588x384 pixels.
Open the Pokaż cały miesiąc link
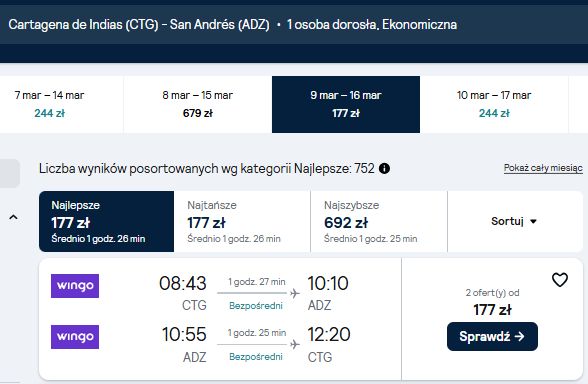point(543,168)
